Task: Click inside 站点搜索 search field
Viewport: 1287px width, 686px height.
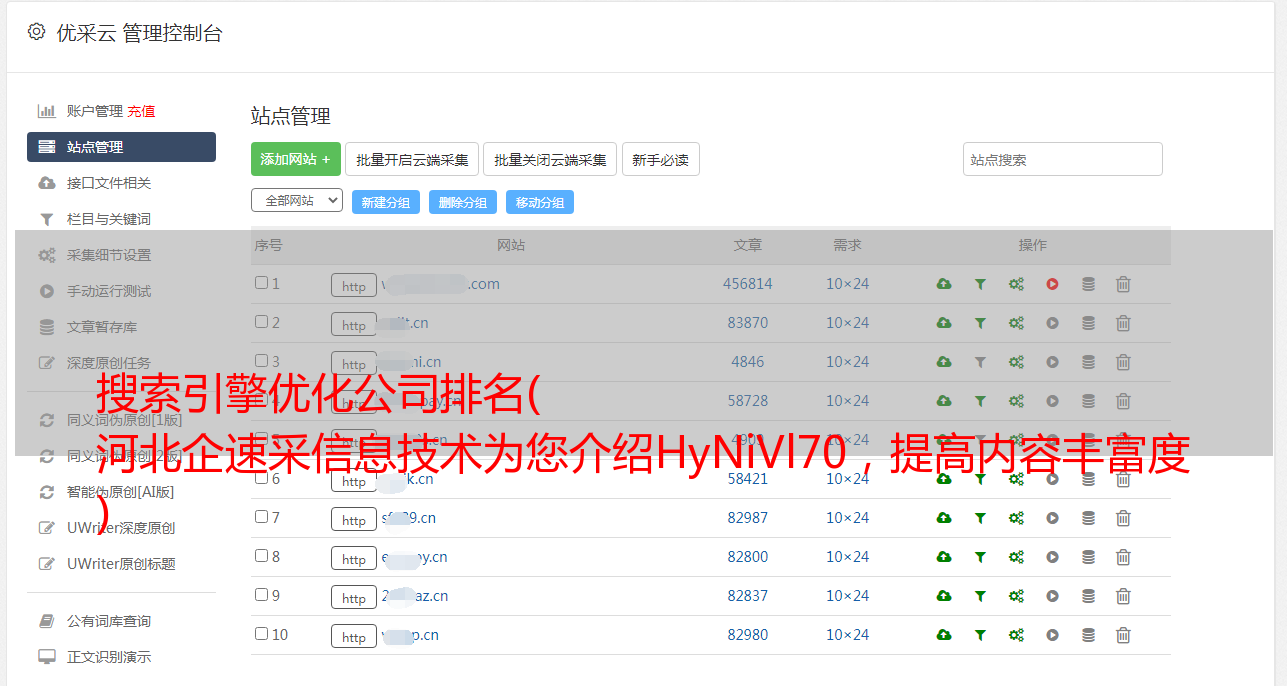Action: click(x=1062, y=159)
